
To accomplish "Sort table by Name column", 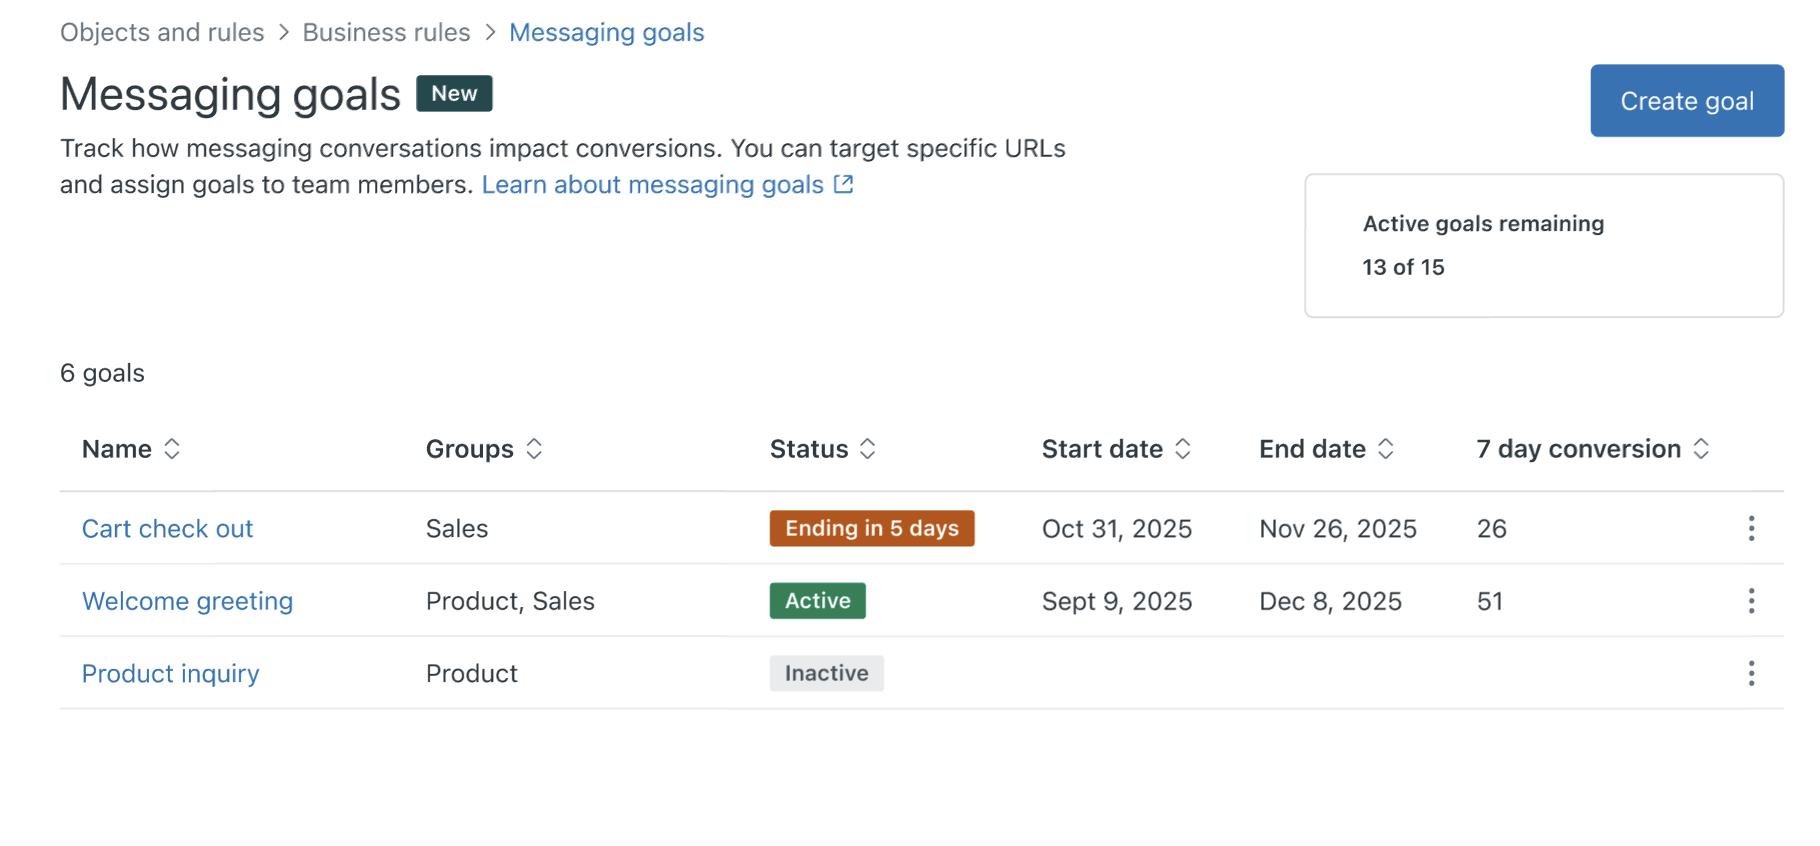I will coord(131,449).
